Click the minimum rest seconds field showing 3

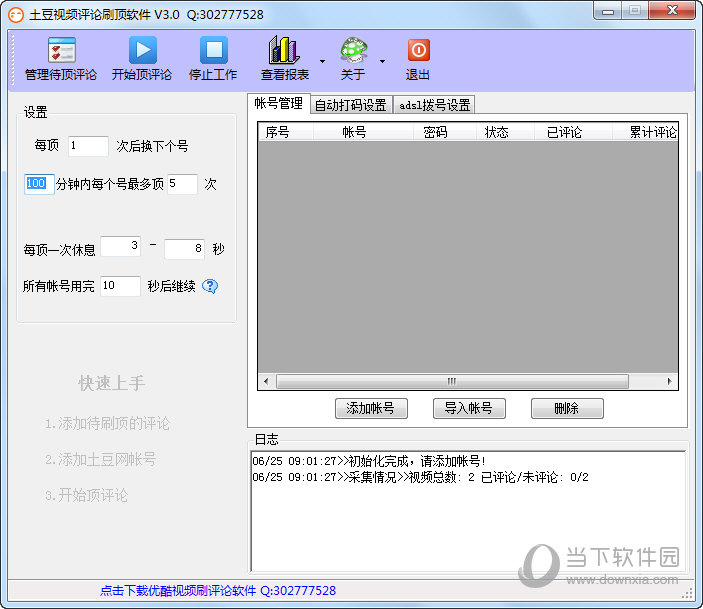pos(120,246)
